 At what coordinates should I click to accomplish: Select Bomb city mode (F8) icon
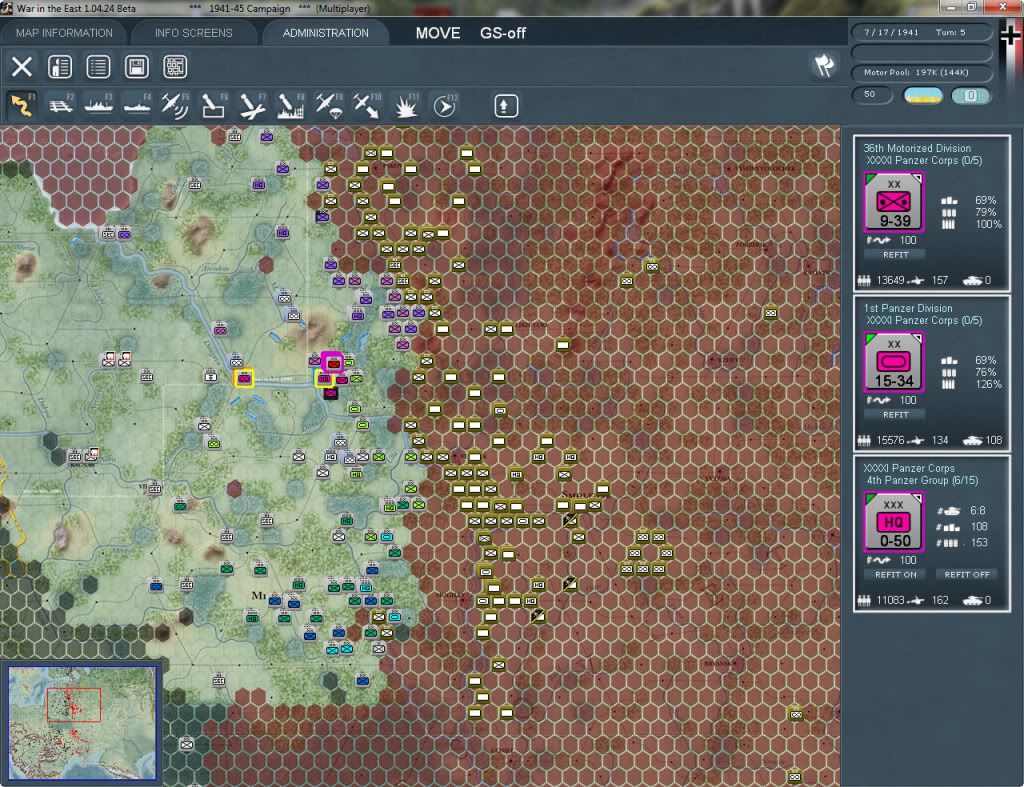point(290,106)
